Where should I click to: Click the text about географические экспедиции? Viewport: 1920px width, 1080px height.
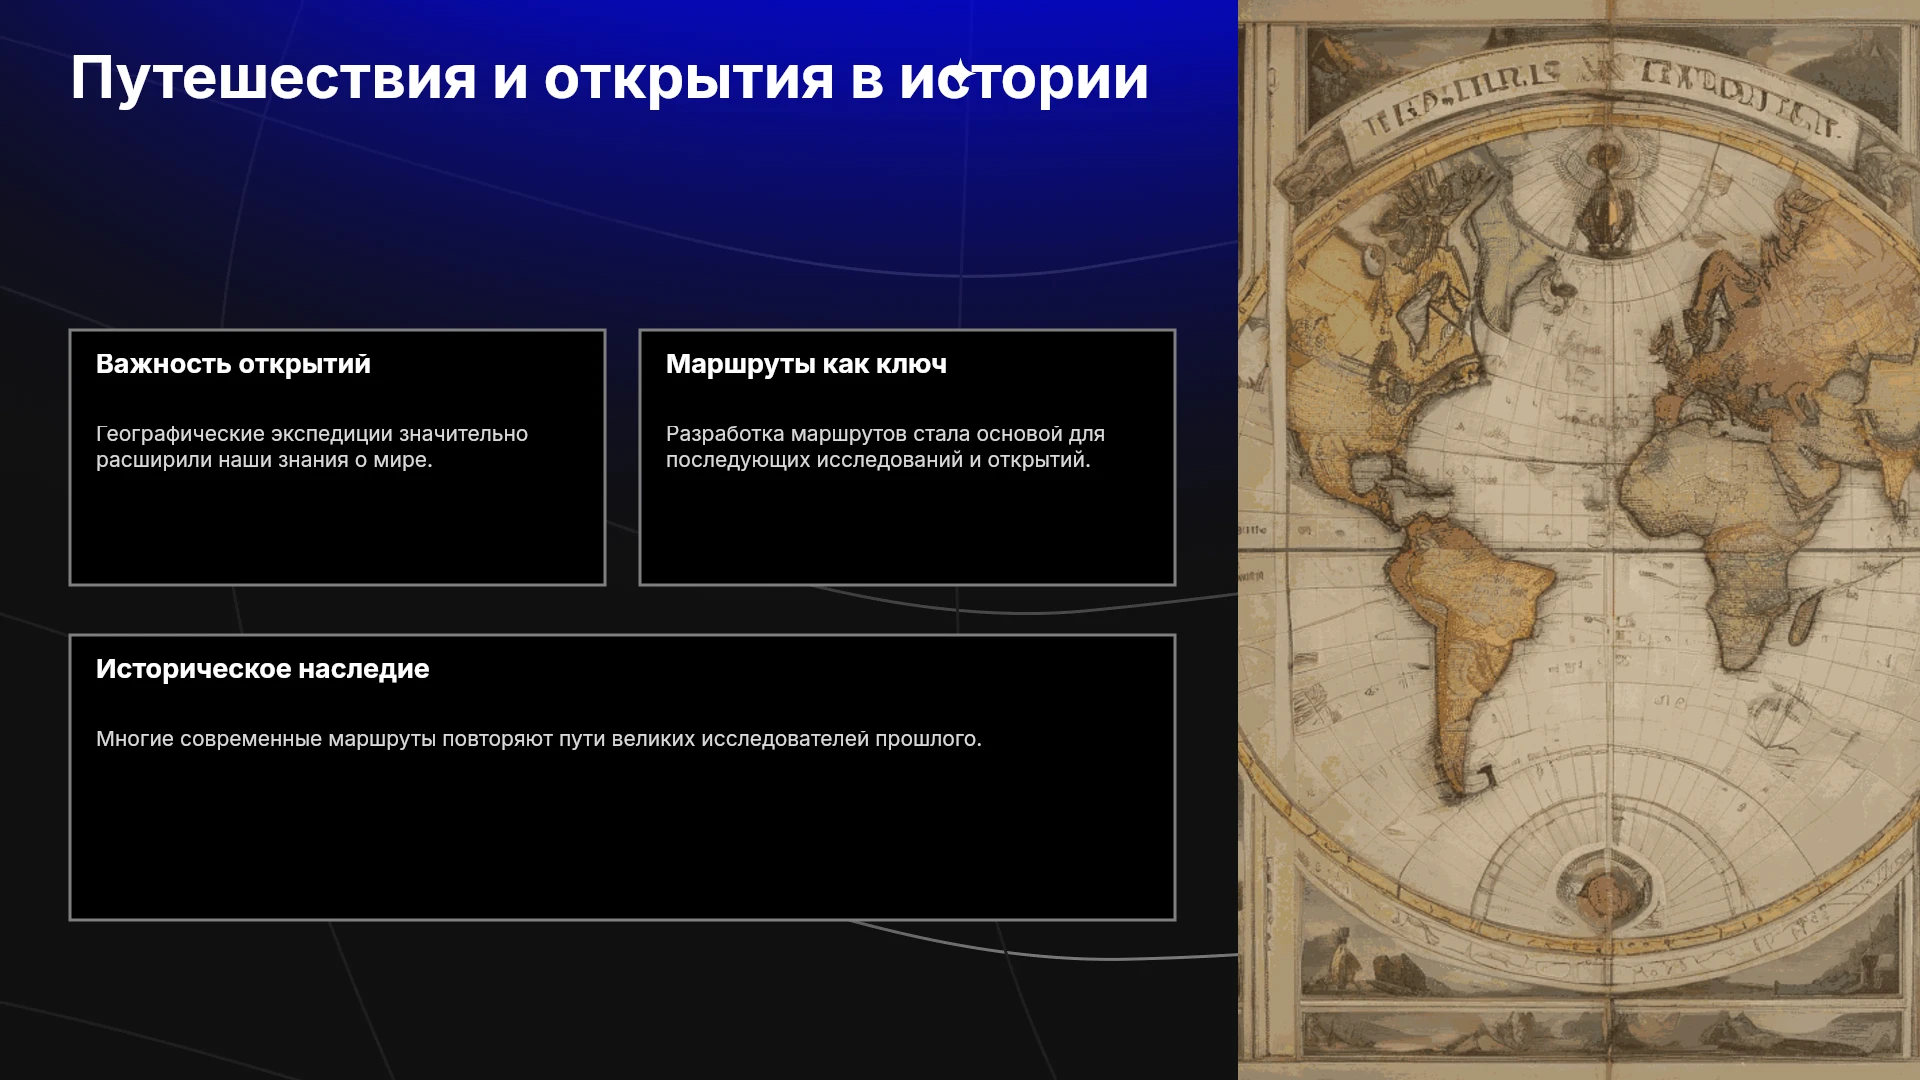pyautogui.click(x=312, y=447)
